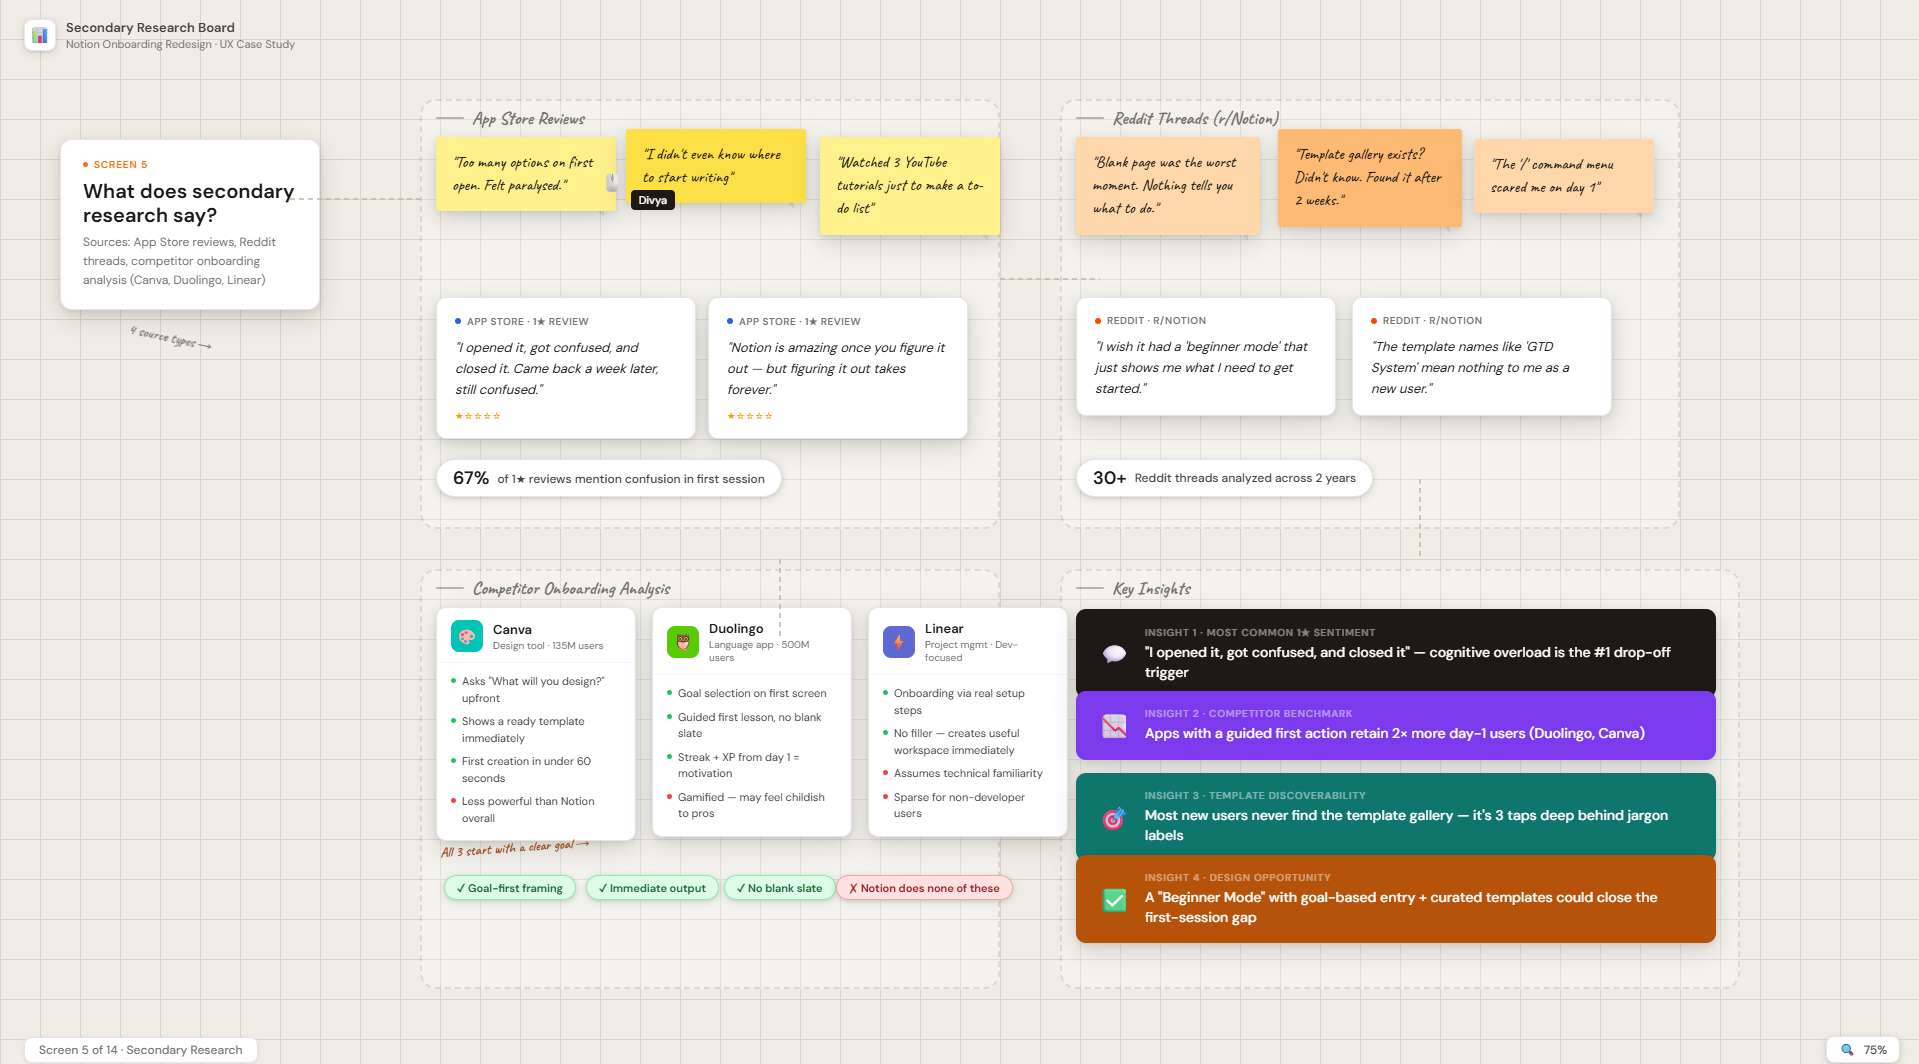The height and width of the screenshot is (1064, 1919).
Task: Click the 'Competitor Onboarding Analysis' heading
Action: pyautogui.click(x=572, y=589)
